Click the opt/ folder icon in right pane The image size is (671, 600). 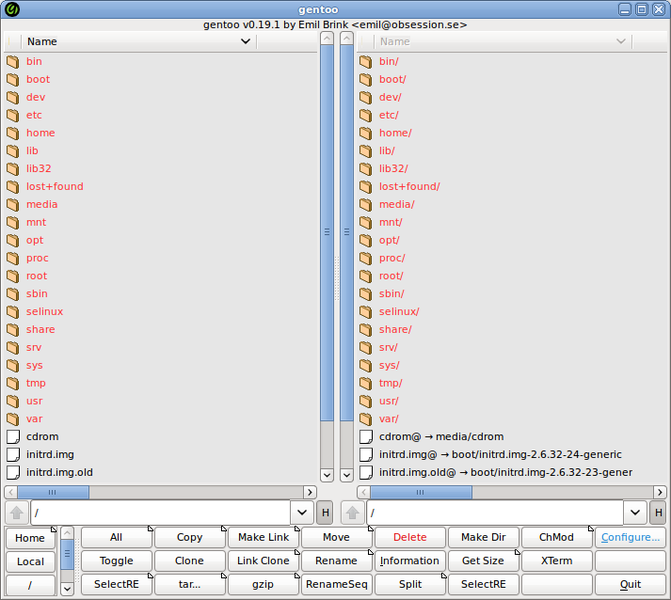(366, 240)
